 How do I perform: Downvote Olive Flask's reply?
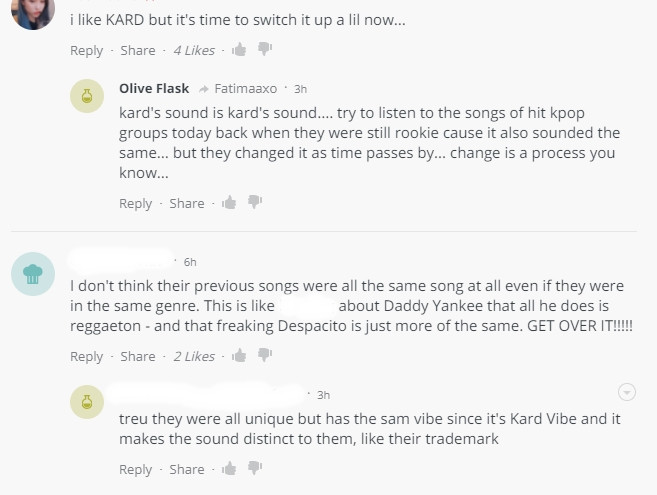point(255,202)
